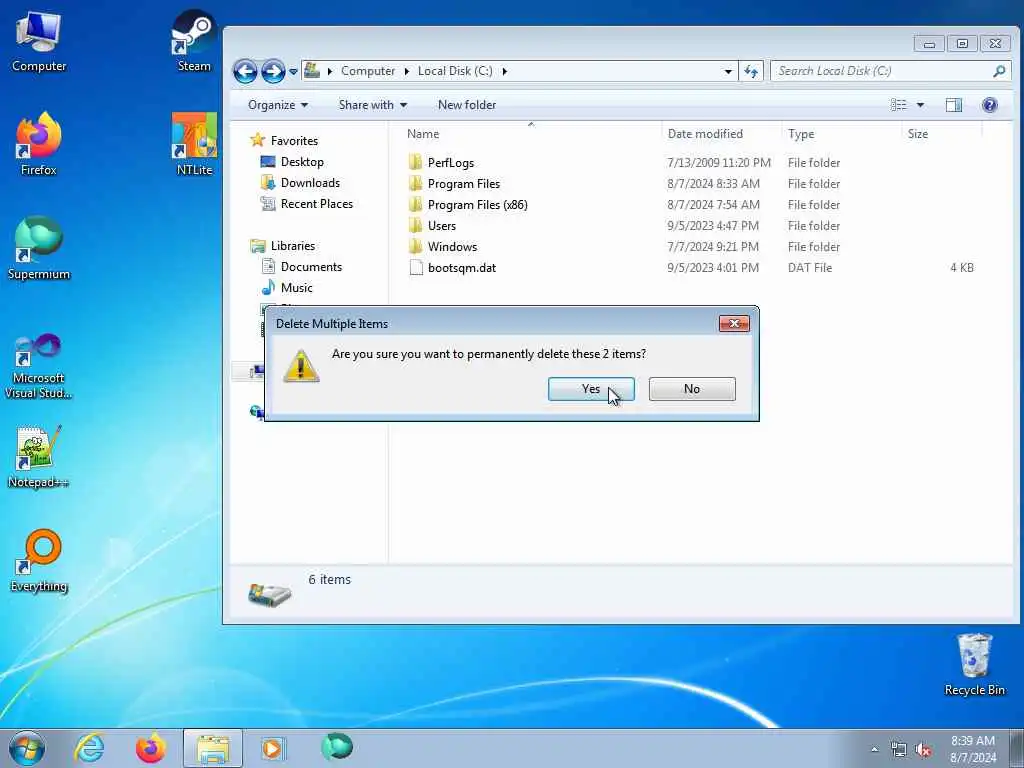The height and width of the screenshot is (768, 1024).
Task: Select the Recycle Bin icon
Action: pyautogui.click(x=974, y=665)
